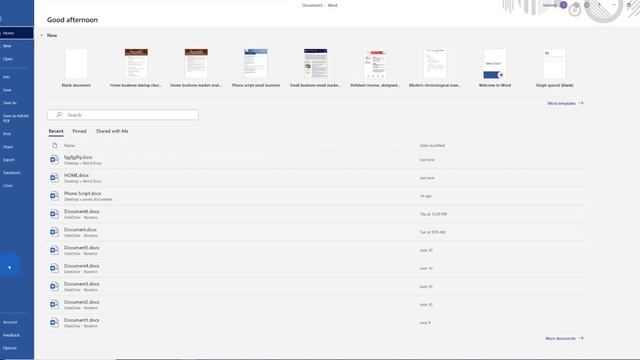Click the Word file icon beside Document4.docx
The height and width of the screenshot is (360, 640).
coord(54,268)
